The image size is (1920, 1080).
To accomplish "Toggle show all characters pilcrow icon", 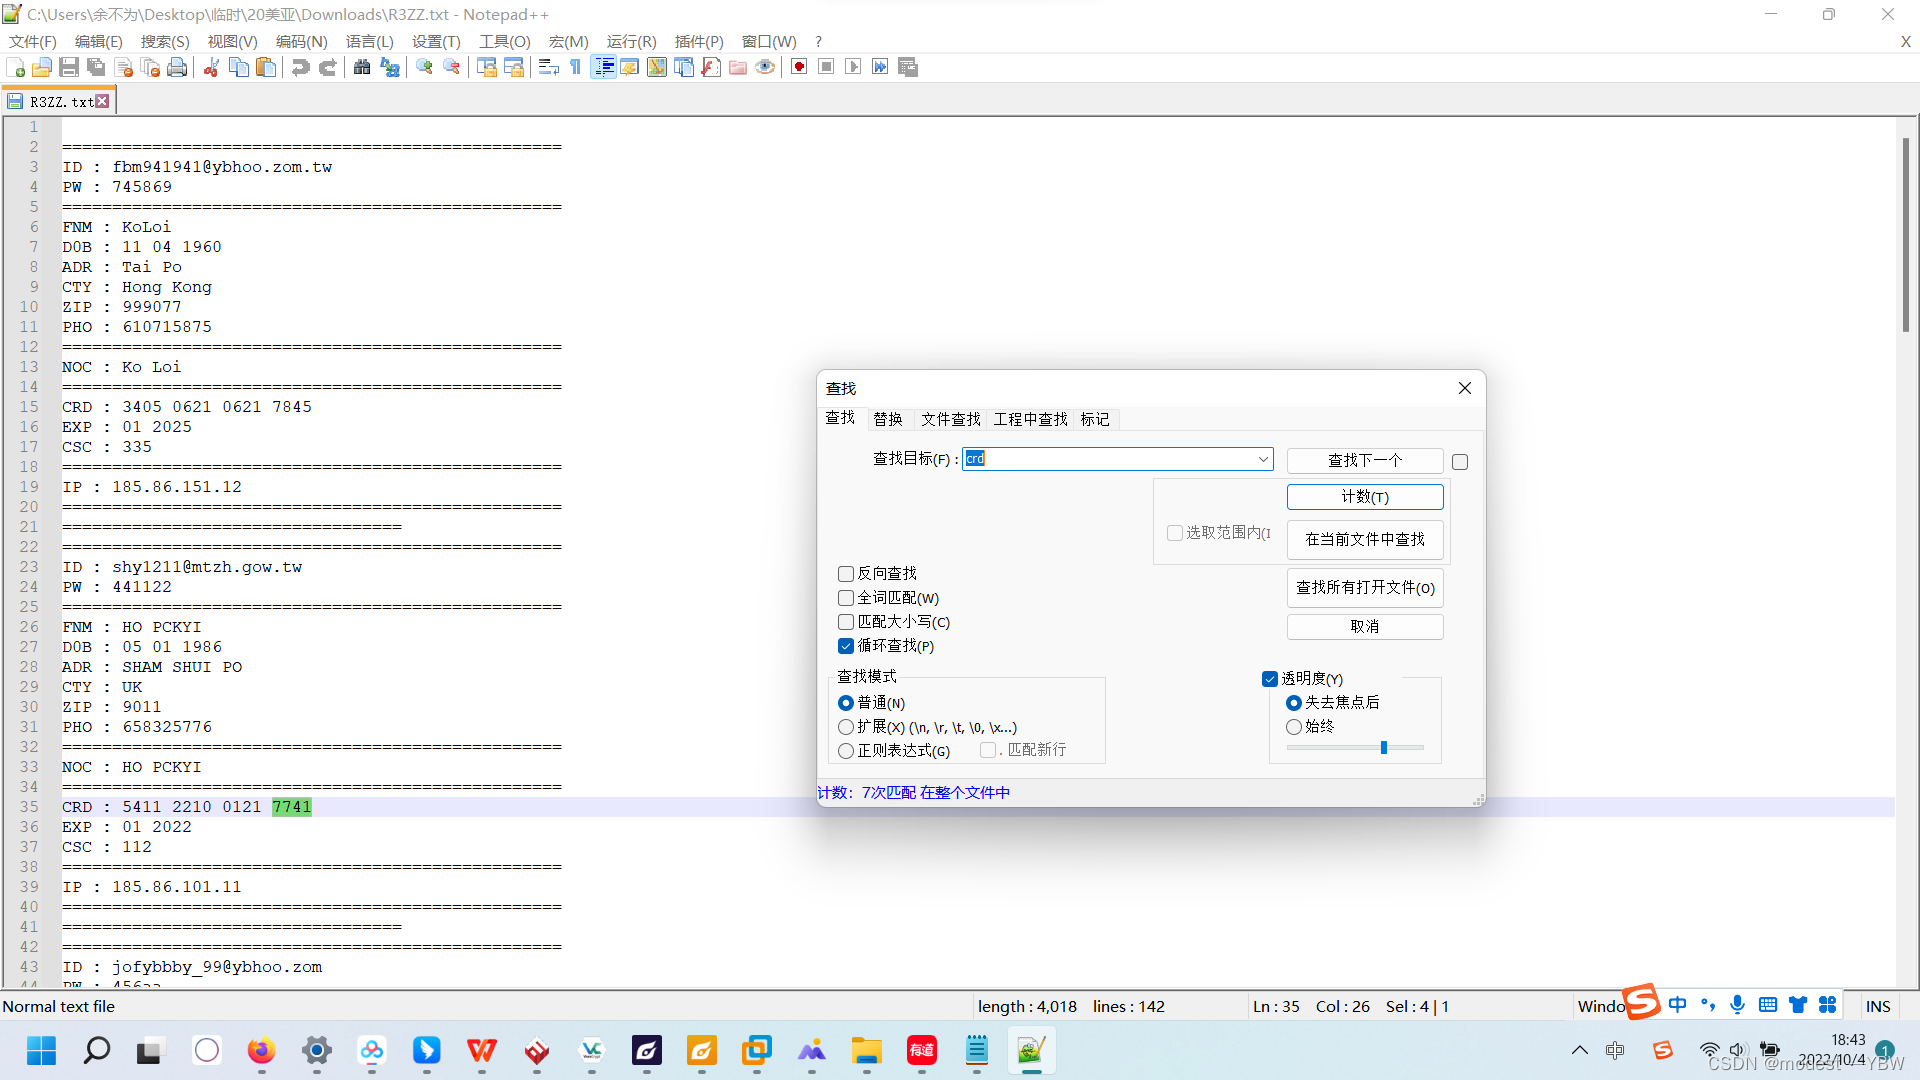I will (576, 67).
